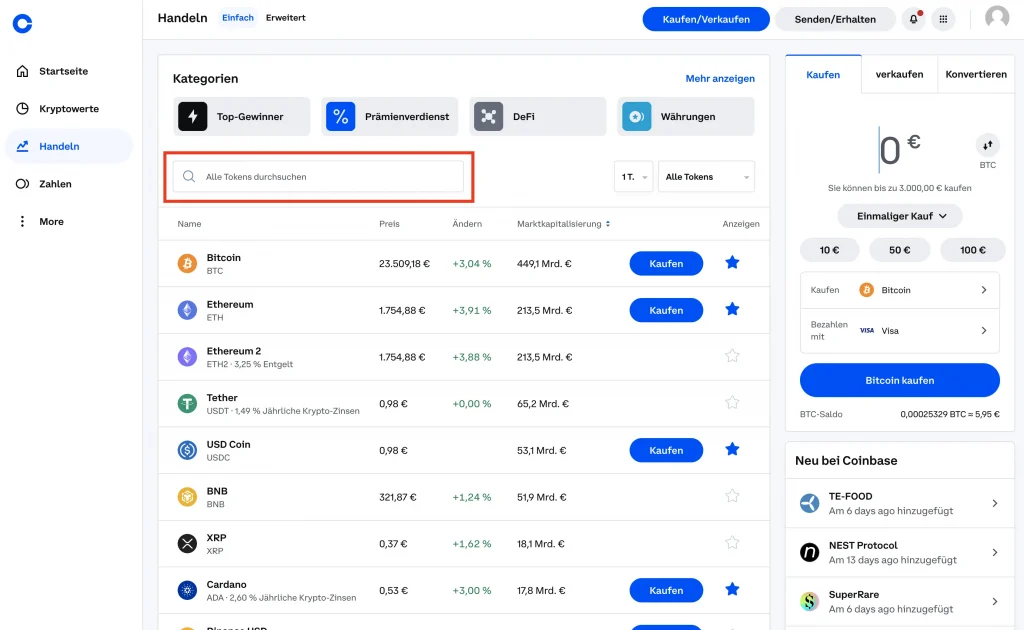Focus the Alle Tokens durchsuchen search field
Viewport: 1024px width, 630px height.
pos(320,177)
